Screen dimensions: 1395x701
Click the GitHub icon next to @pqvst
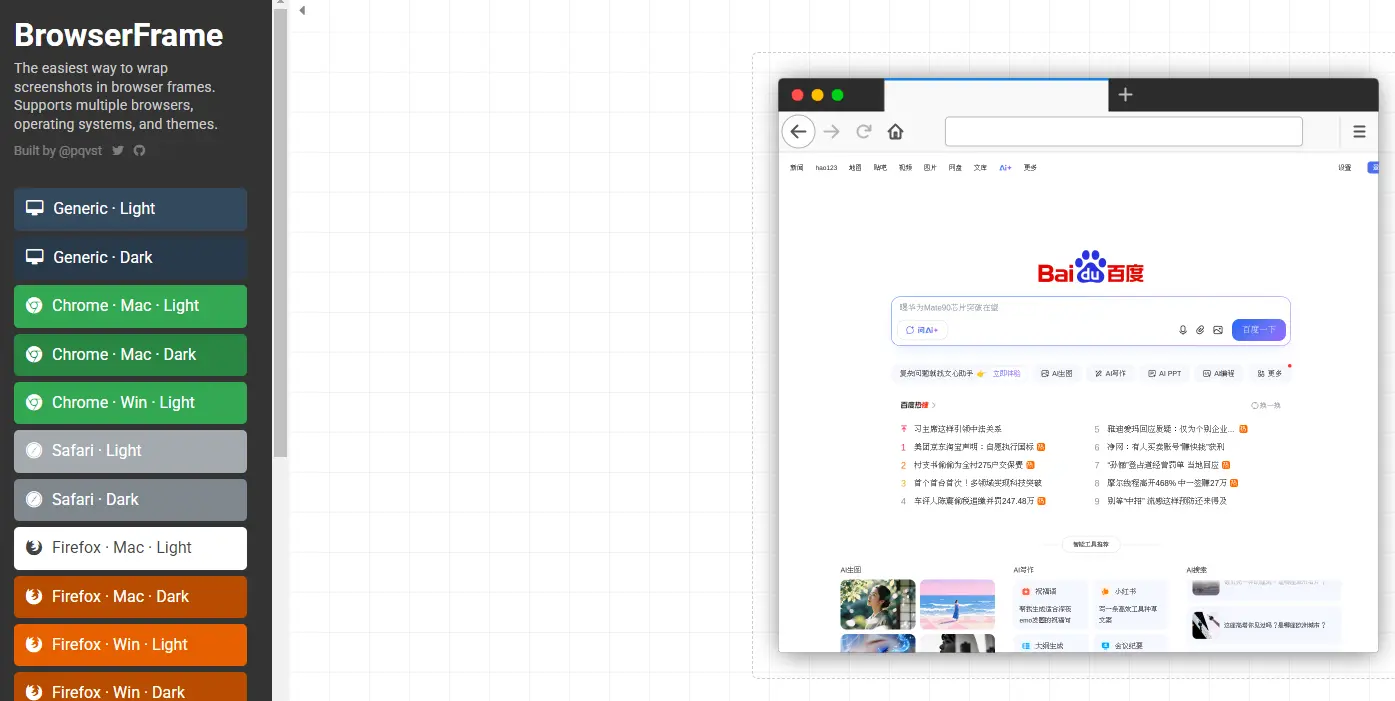pyautogui.click(x=138, y=150)
